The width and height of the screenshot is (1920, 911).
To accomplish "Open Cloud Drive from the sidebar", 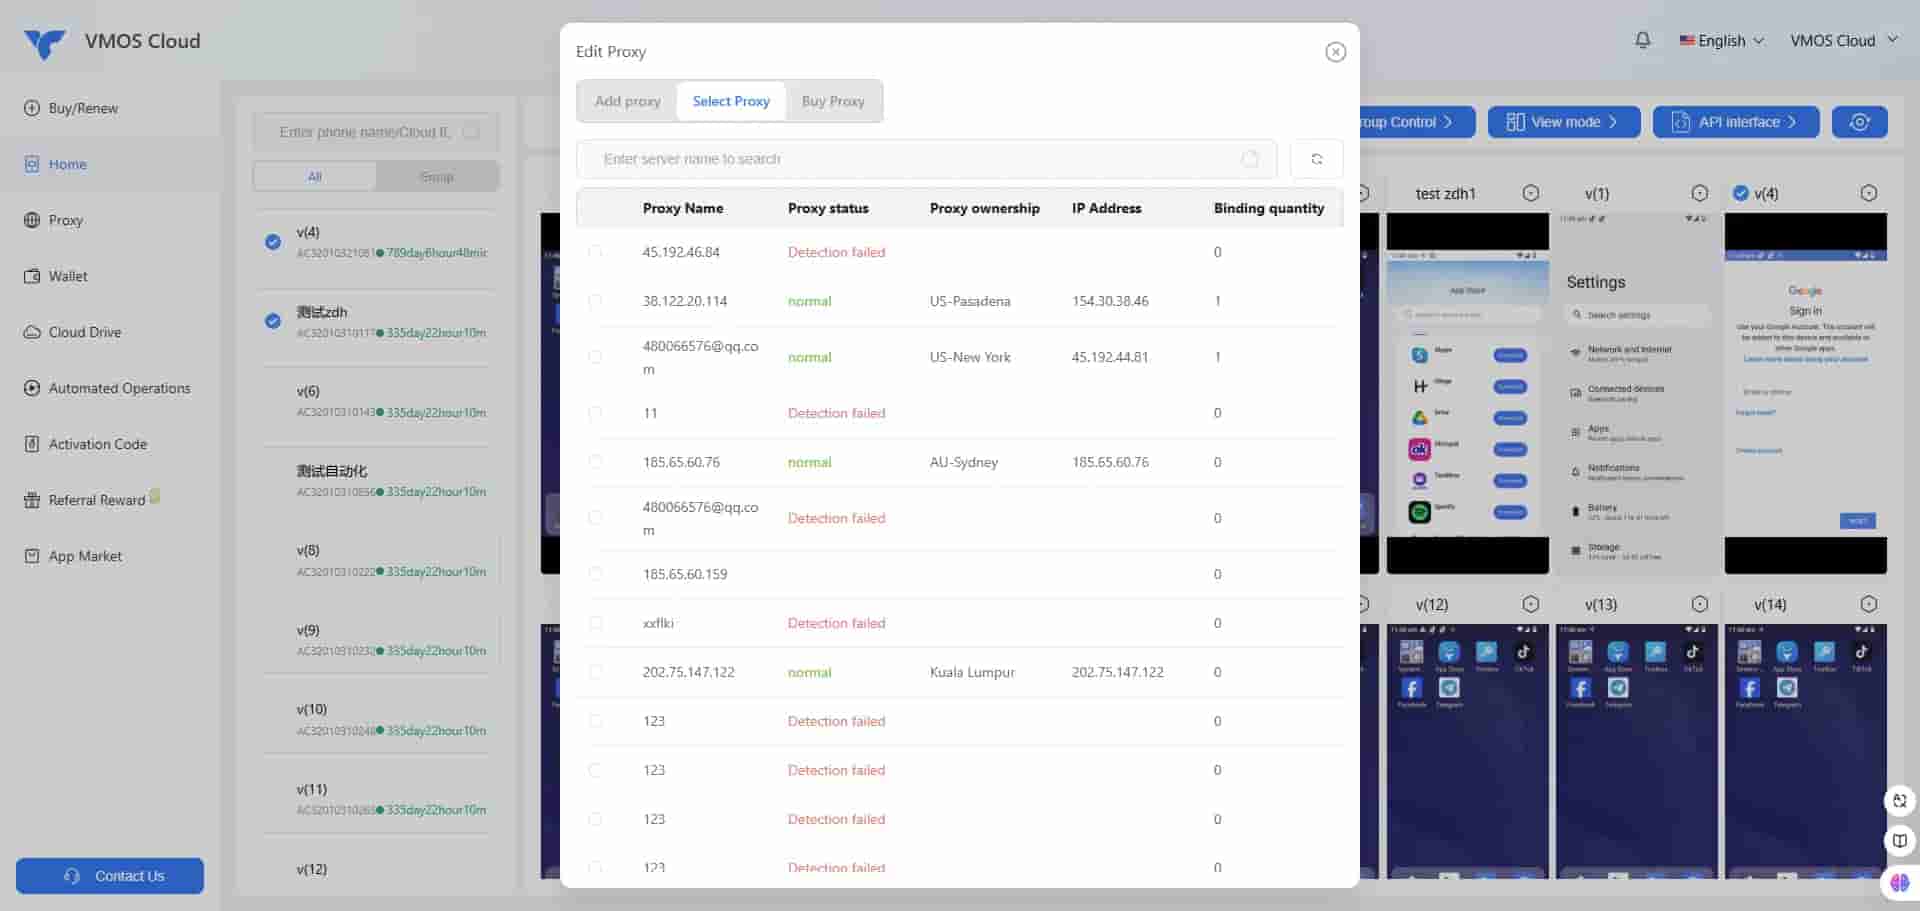I will click(84, 332).
